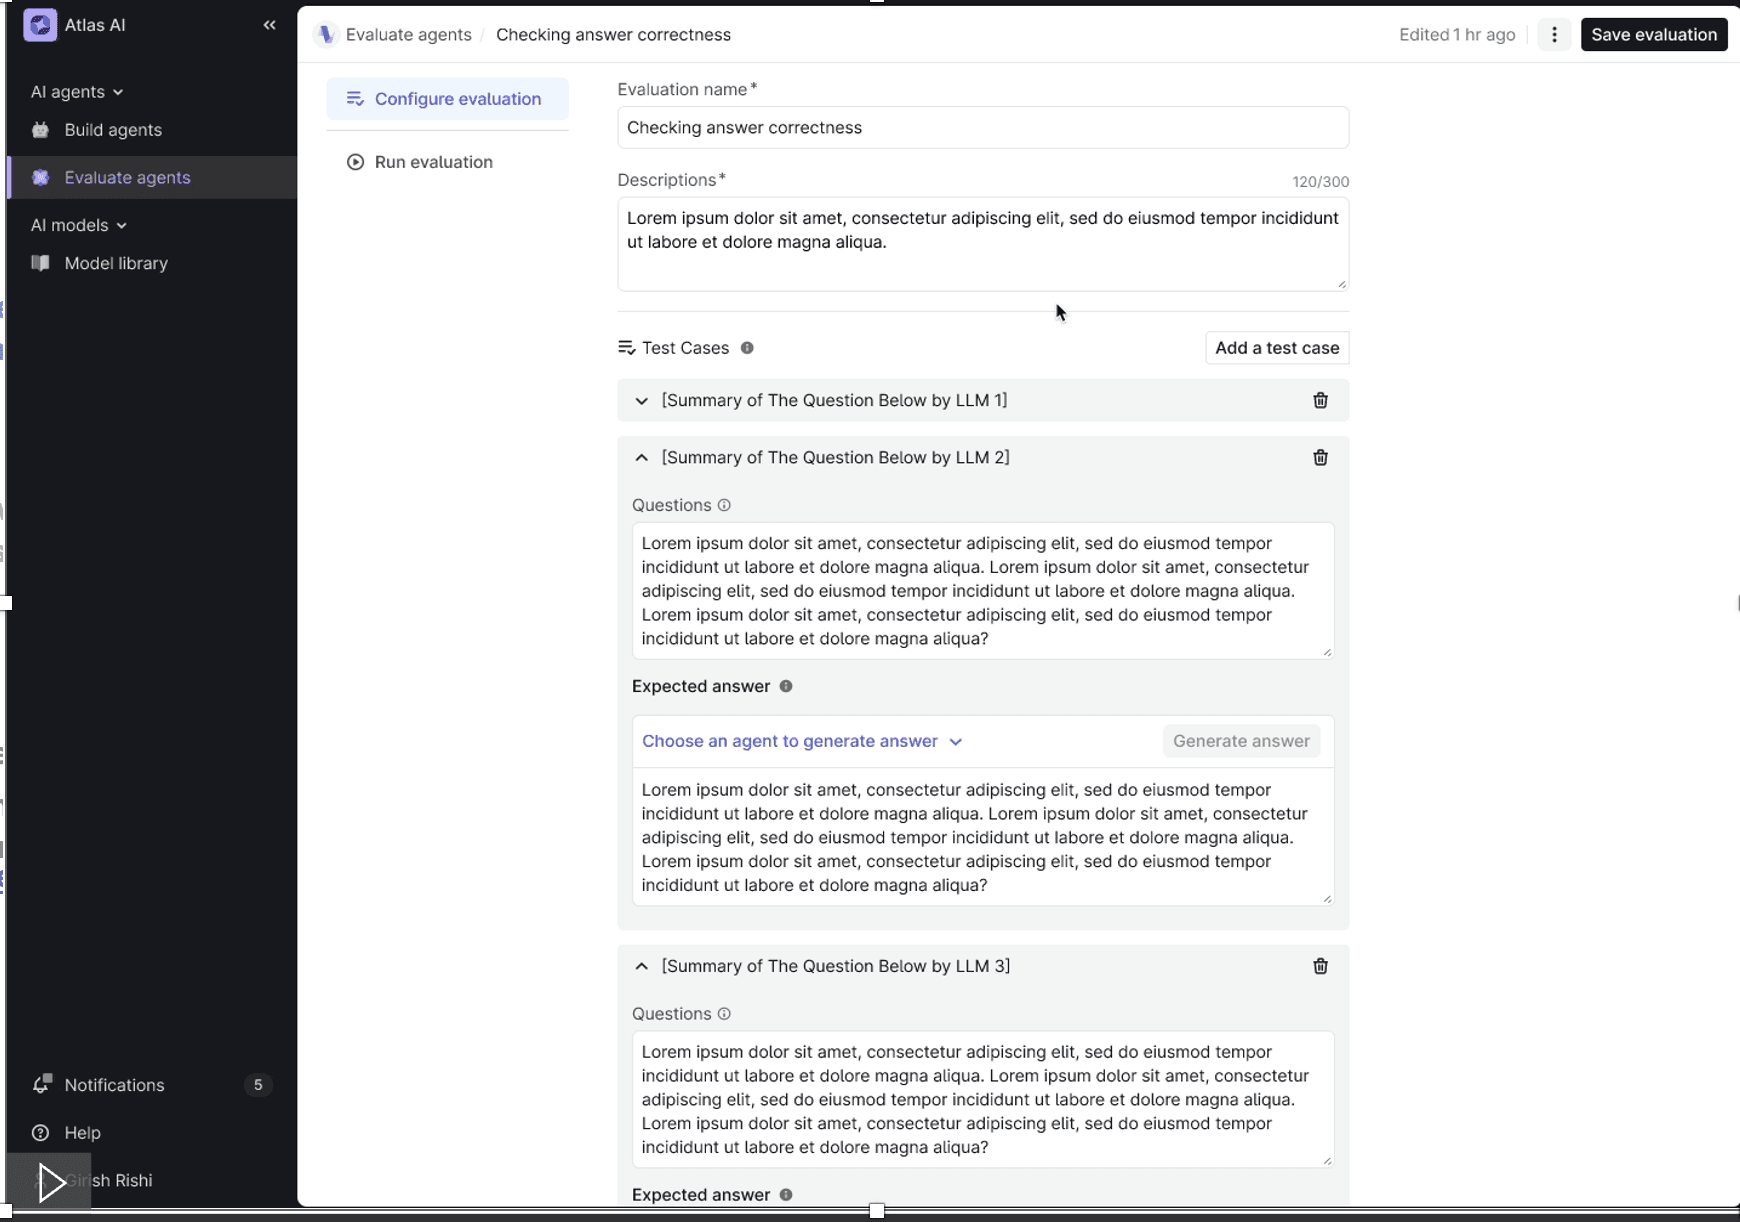Viewport: 1740px width, 1222px height.
Task: Switch to the Run evaluation tab
Action: pos(433,161)
